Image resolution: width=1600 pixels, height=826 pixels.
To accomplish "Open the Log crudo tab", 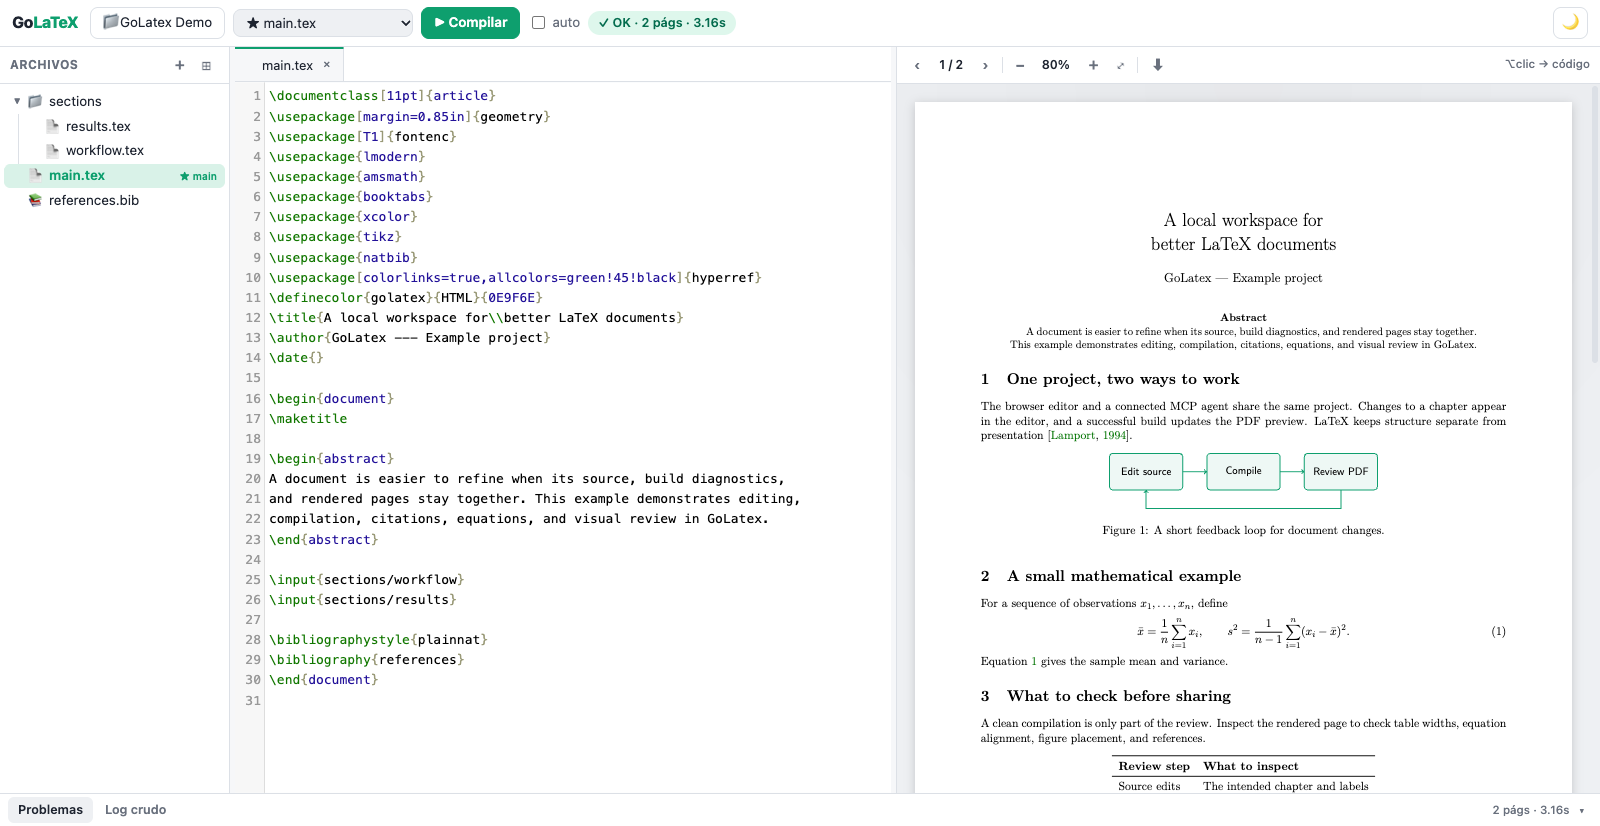I will (136, 810).
